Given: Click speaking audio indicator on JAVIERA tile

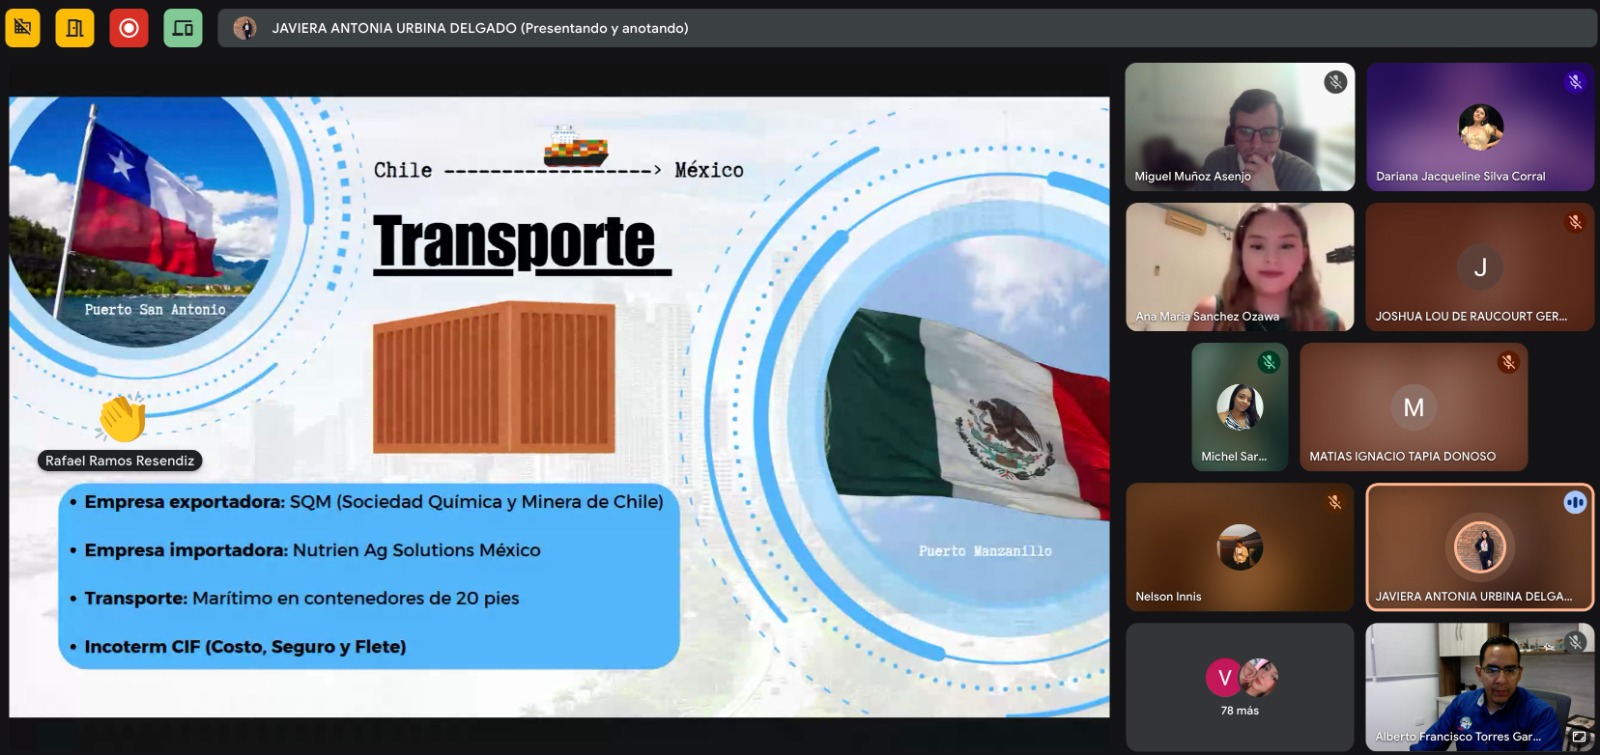Looking at the screenshot, I should click(1575, 502).
